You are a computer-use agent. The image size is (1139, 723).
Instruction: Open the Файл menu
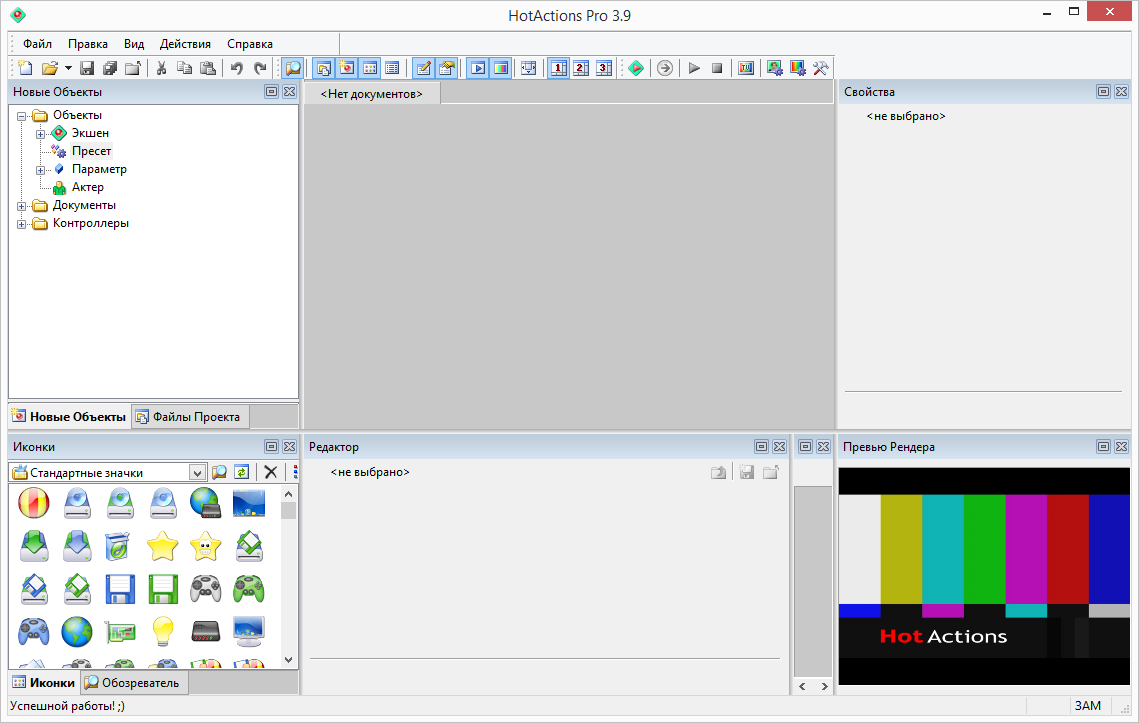click(x=37, y=44)
